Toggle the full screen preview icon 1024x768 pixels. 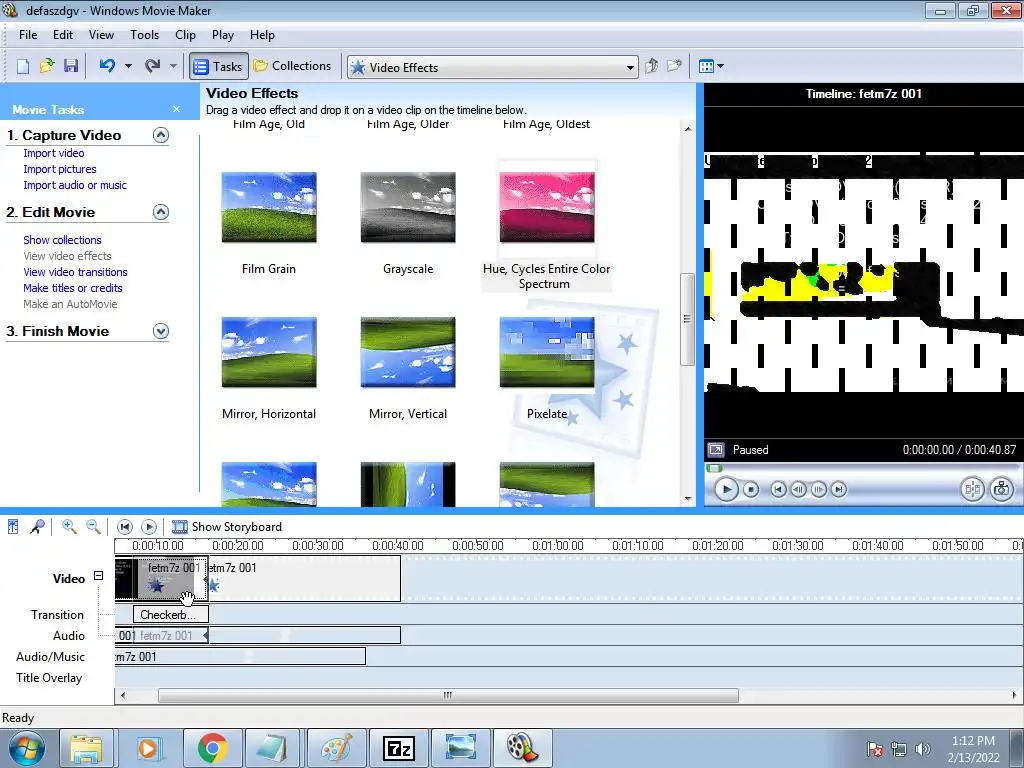click(x=716, y=450)
